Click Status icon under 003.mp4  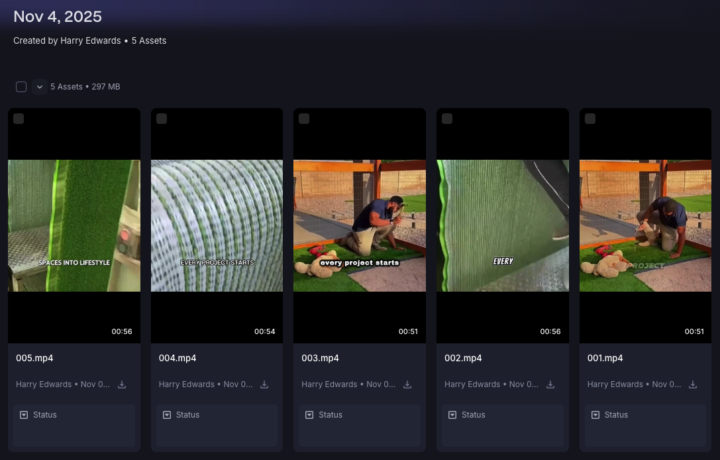tap(309, 415)
